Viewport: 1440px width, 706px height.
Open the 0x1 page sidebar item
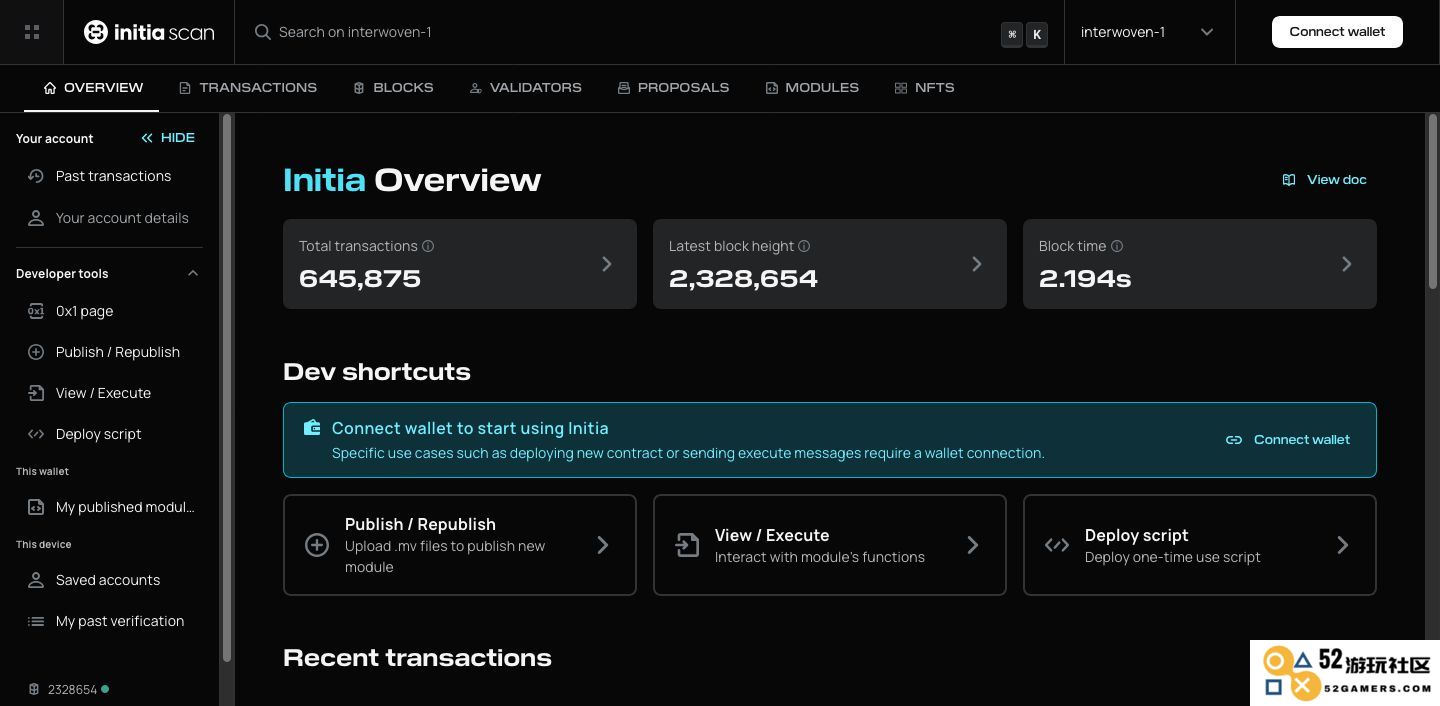pos(110,311)
